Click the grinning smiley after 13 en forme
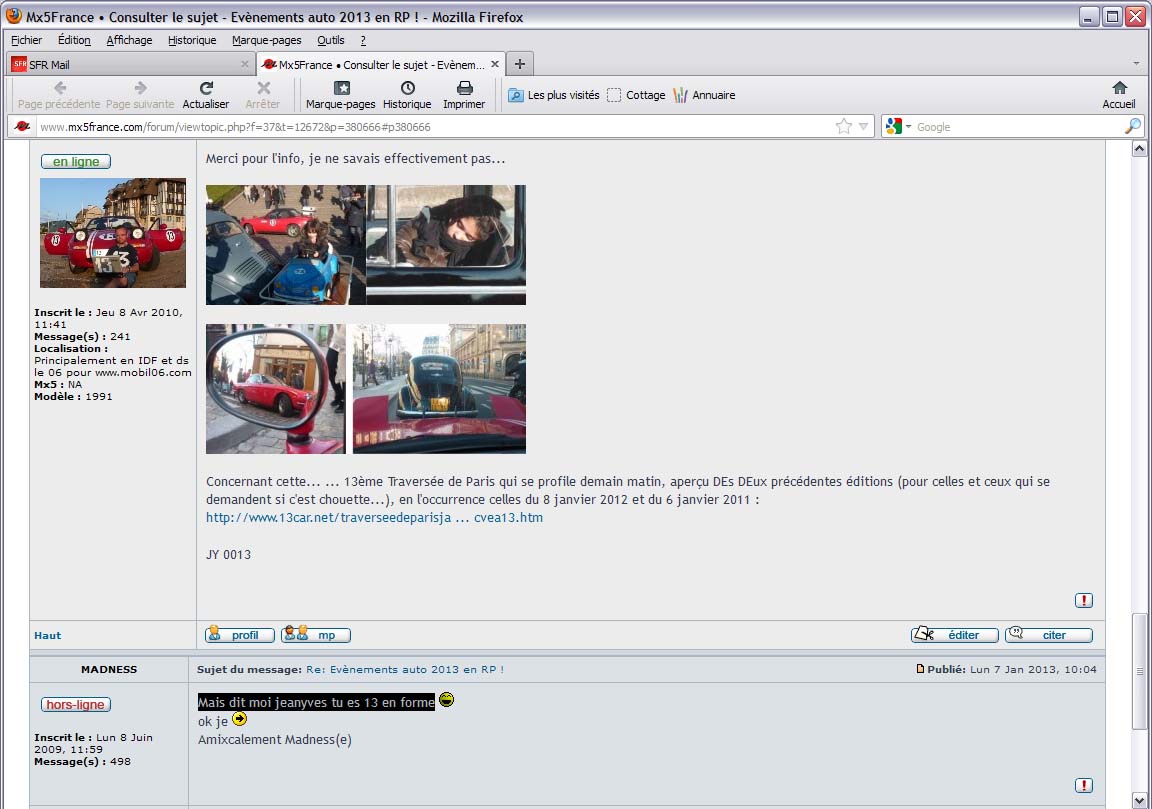The image size is (1152, 809). (446, 700)
